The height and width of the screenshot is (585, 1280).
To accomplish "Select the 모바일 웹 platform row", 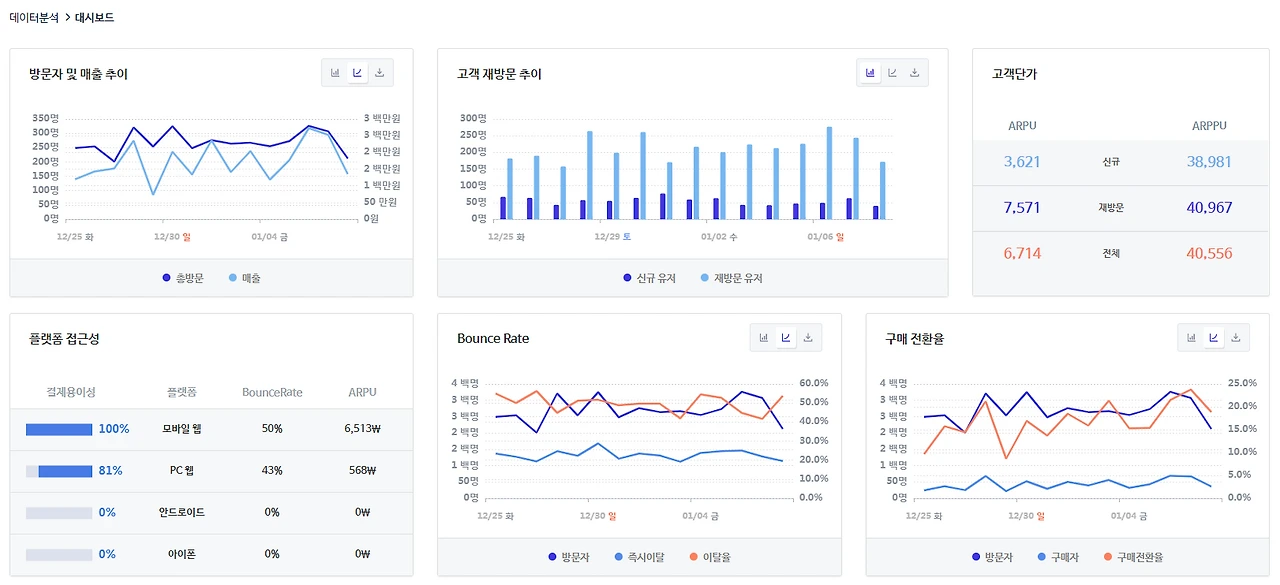I will tap(211, 429).
